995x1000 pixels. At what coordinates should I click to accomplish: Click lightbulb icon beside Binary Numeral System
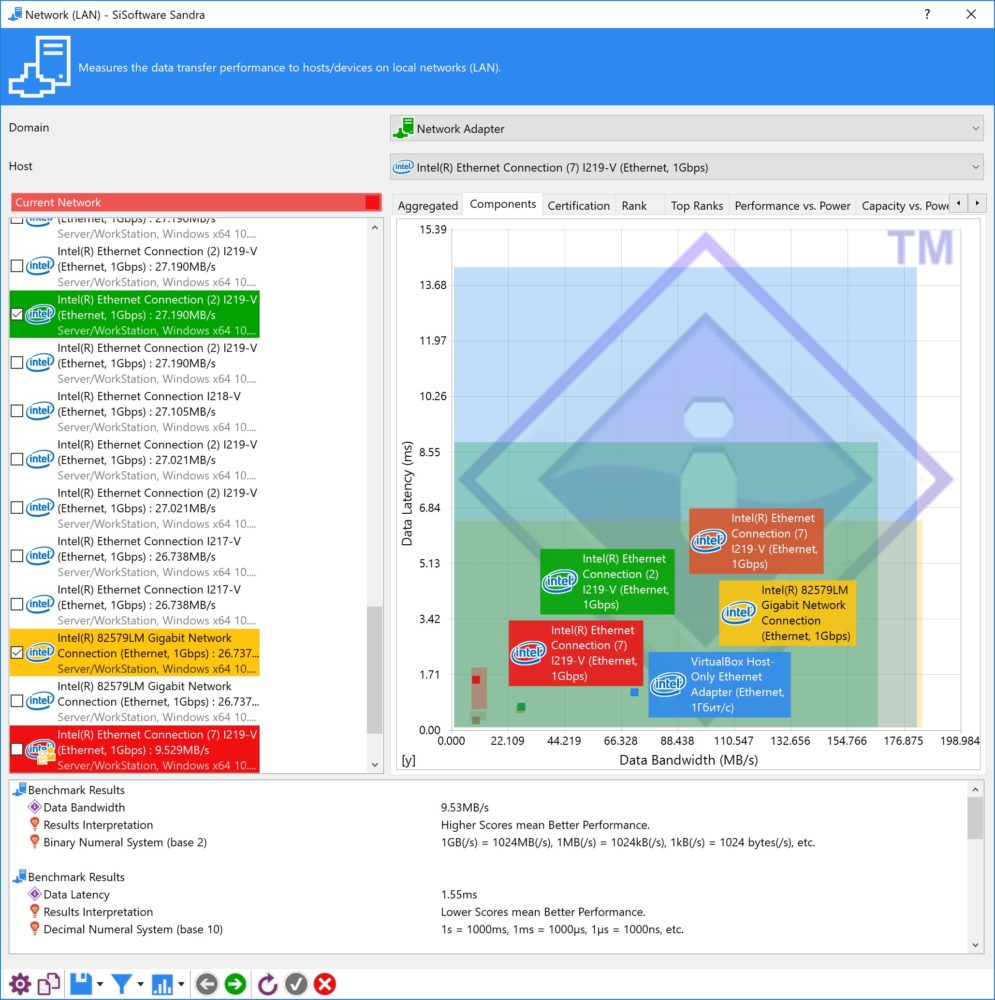pos(35,842)
